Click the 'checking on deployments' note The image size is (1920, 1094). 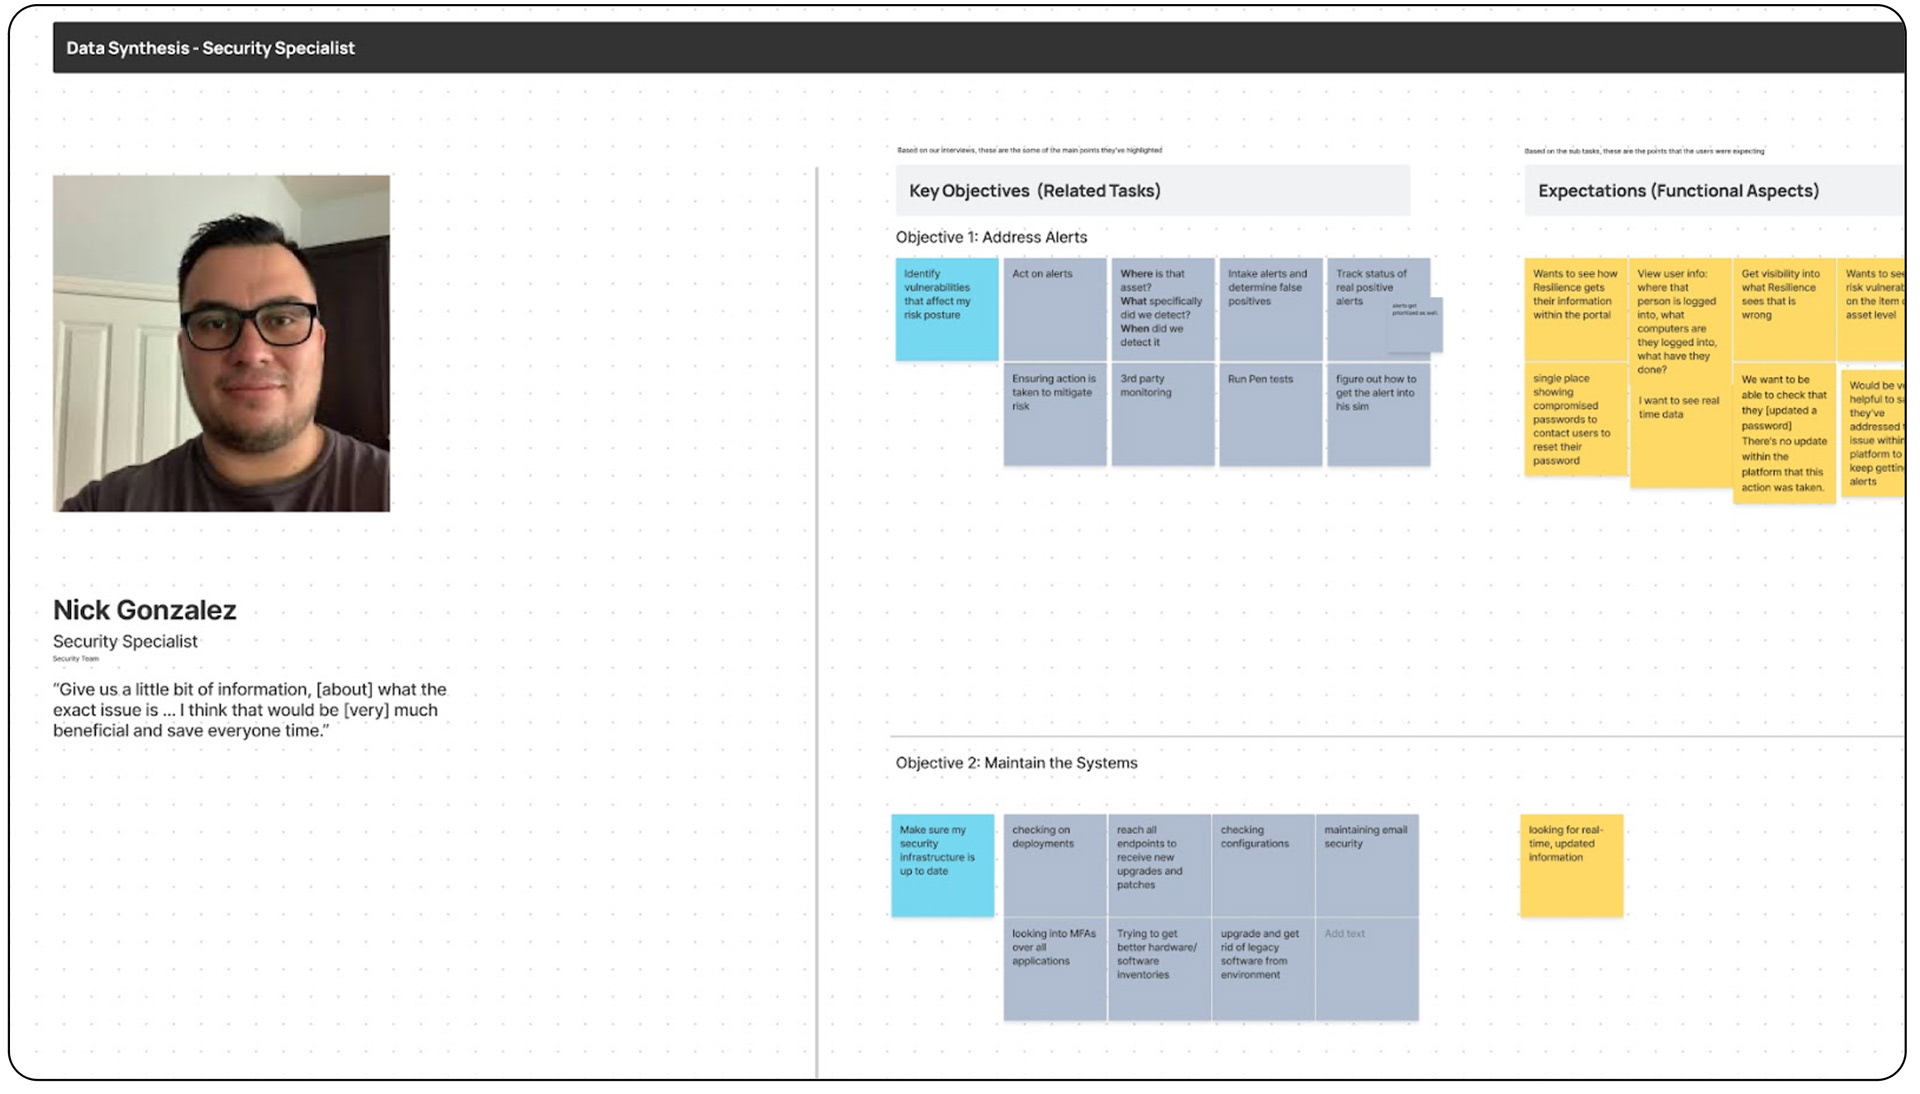pos(1054,865)
